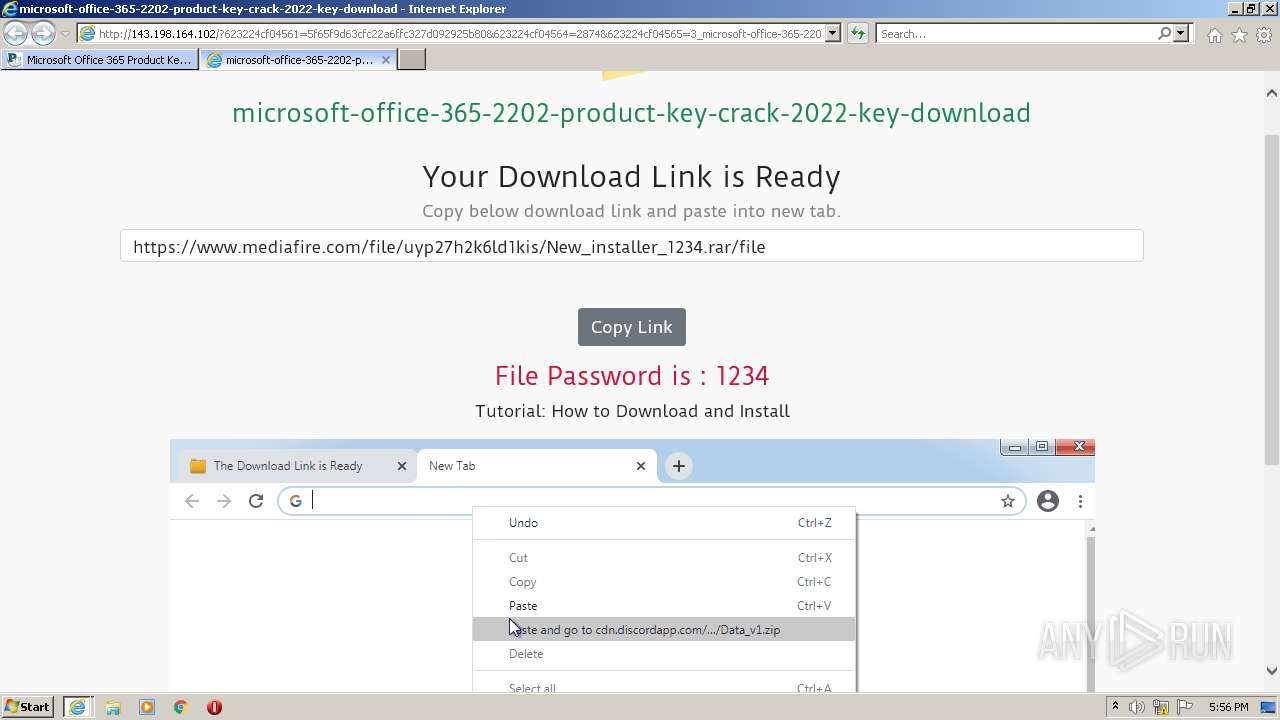Click the search magnifier icon
The image size is (1280, 720).
[x=1164, y=33]
